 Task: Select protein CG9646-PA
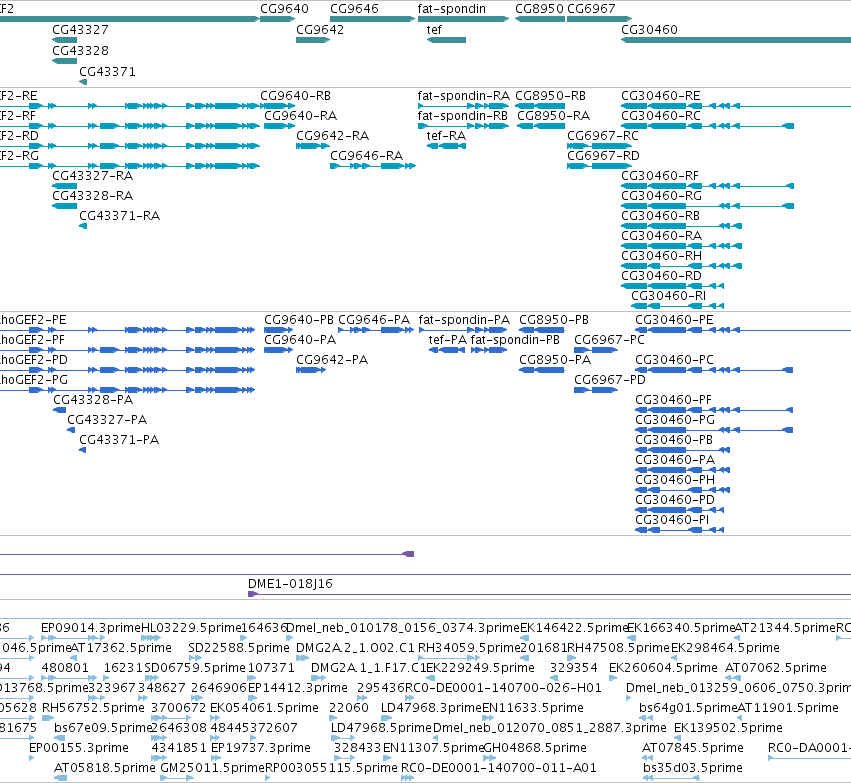point(374,320)
